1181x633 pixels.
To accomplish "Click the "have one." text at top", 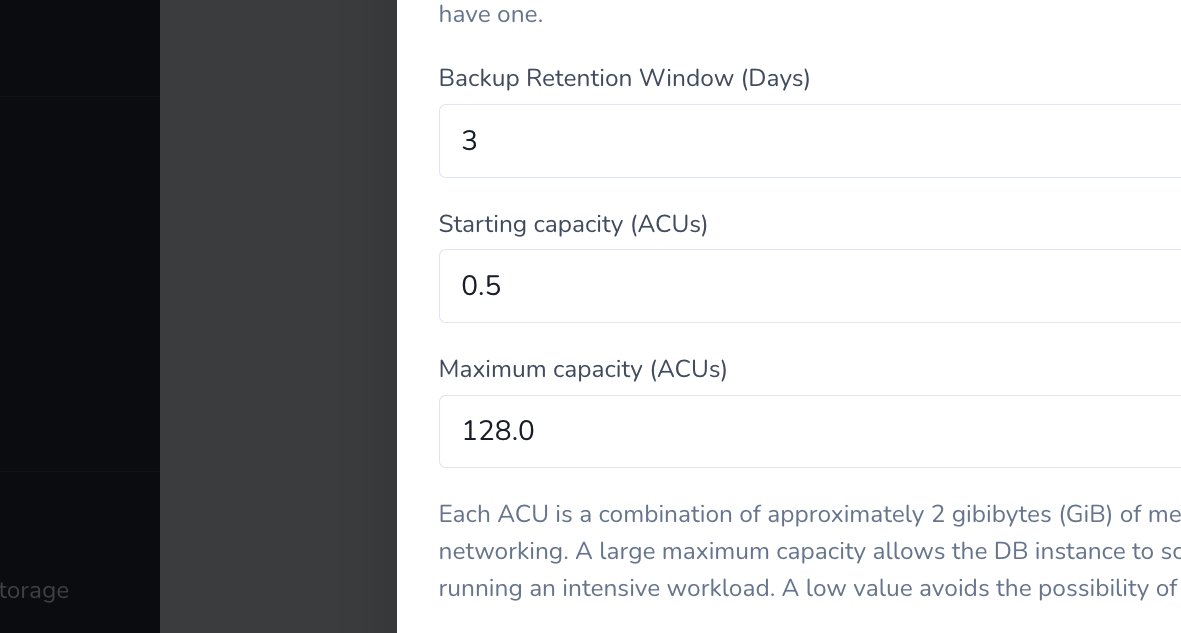I will [491, 15].
